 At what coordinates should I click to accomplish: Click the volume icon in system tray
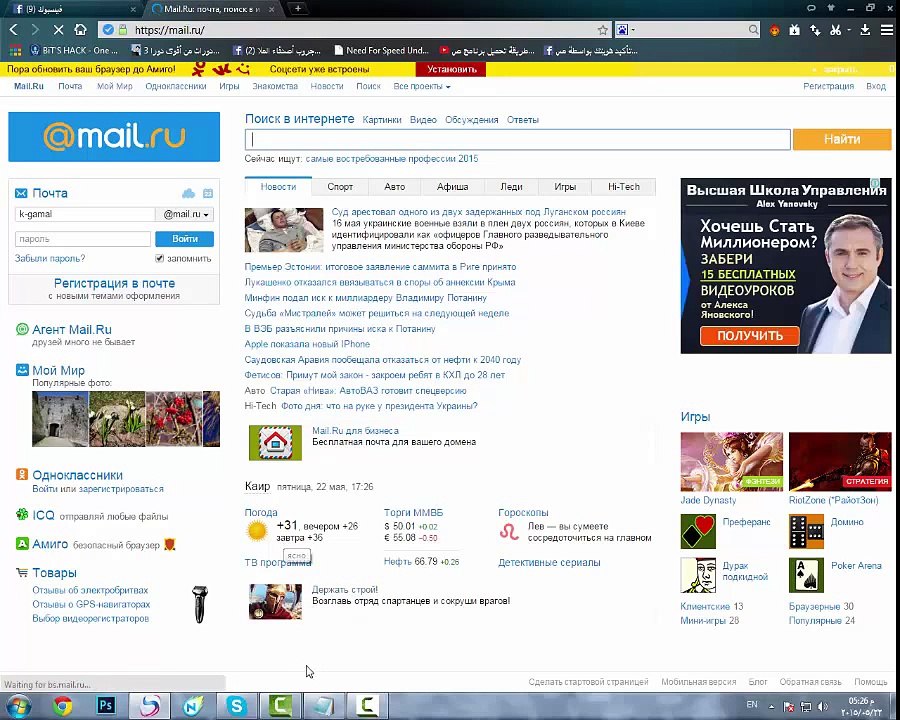(823, 706)
